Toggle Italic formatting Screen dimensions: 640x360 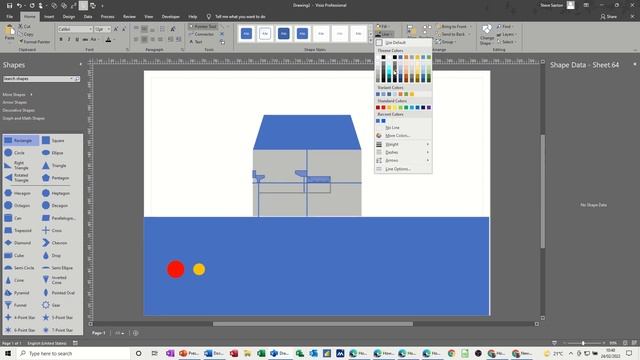point(69,40)
